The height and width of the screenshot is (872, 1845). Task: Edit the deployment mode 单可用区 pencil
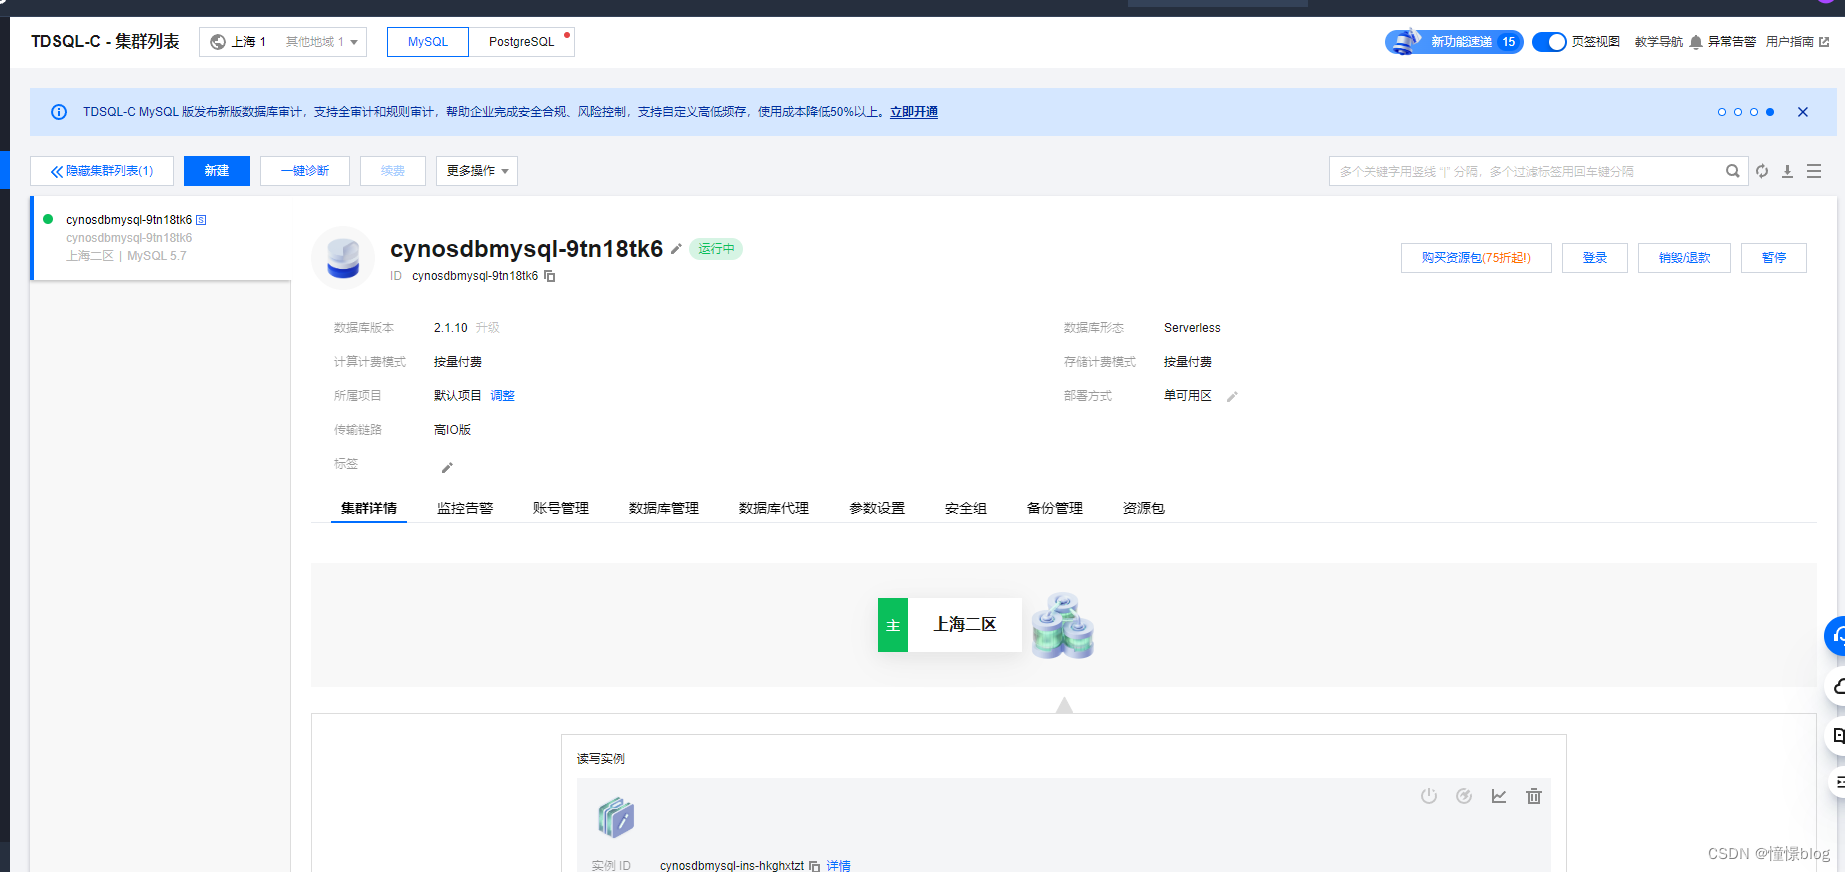tap(1232, 397)
